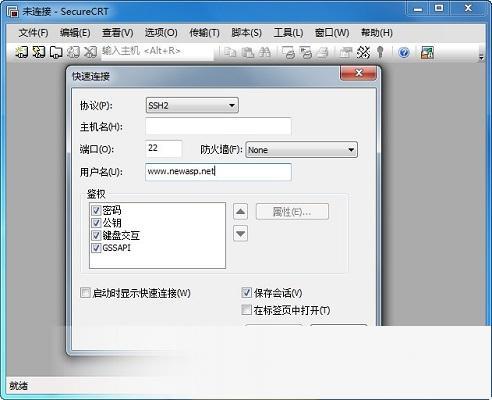Viewport: 492px width, 400px height.
Task: Close the 快速连接 dialog
Action: click(x=359, y=73)
